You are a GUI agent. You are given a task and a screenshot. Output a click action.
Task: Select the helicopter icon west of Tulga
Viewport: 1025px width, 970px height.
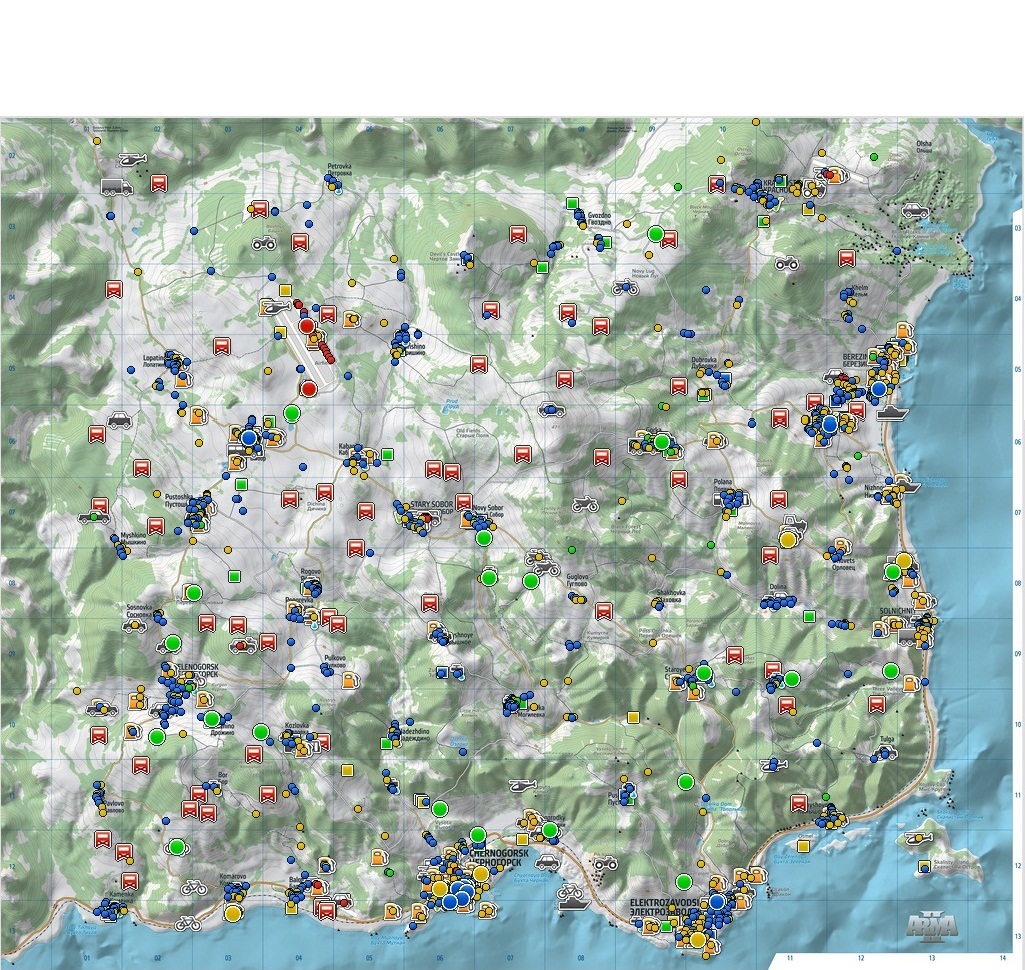tap(774, 763)
